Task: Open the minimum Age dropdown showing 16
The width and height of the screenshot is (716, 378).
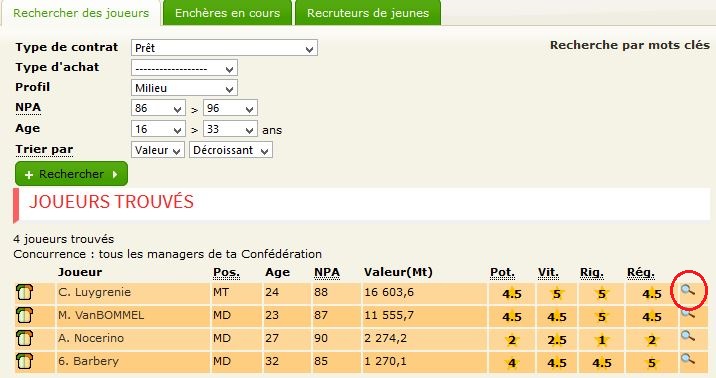Action: click(x=158, y=129)
